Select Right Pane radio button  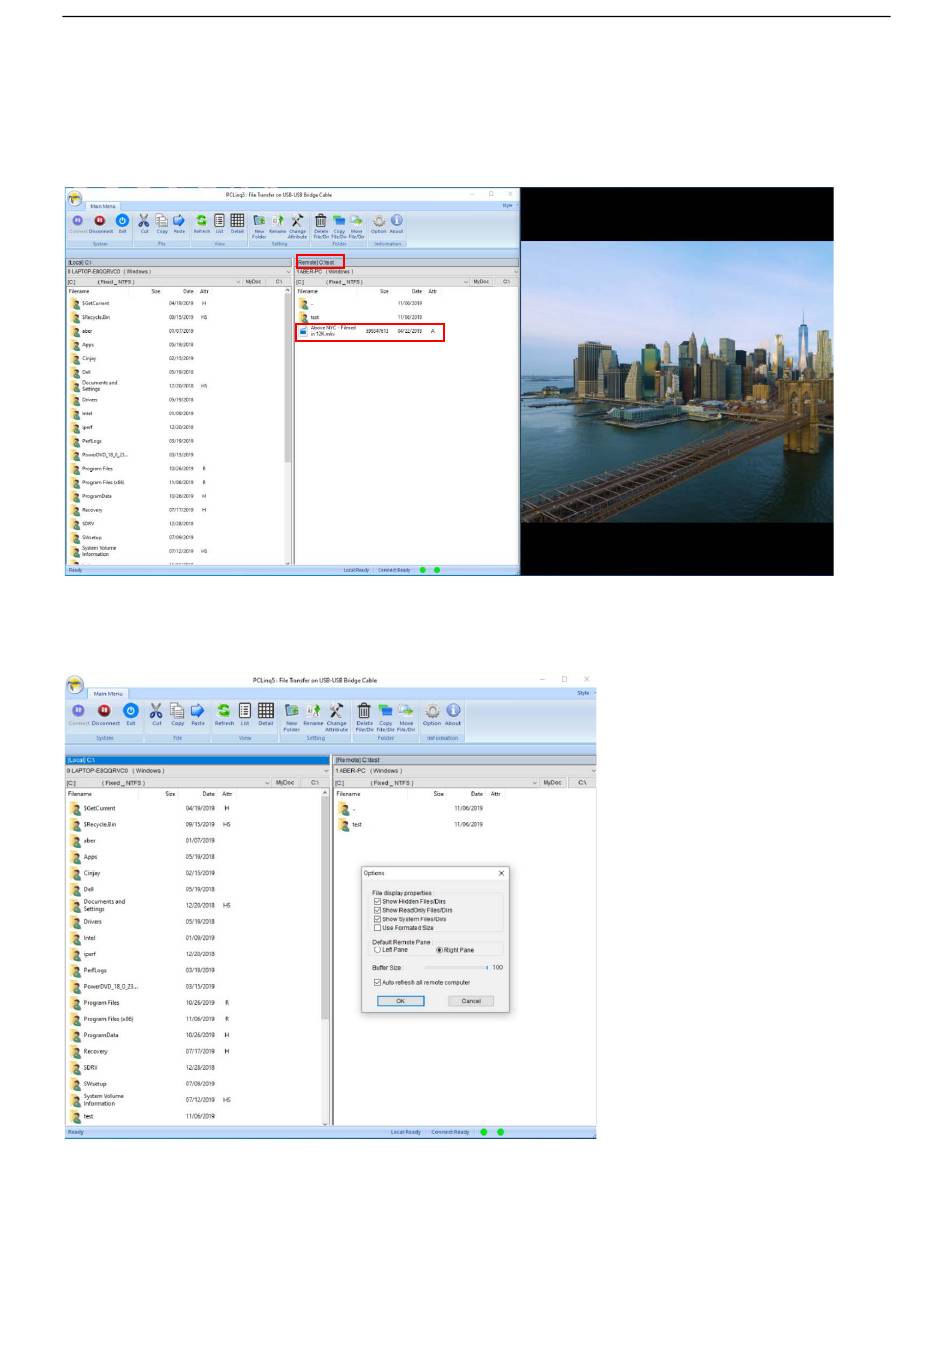click(439, 950)
